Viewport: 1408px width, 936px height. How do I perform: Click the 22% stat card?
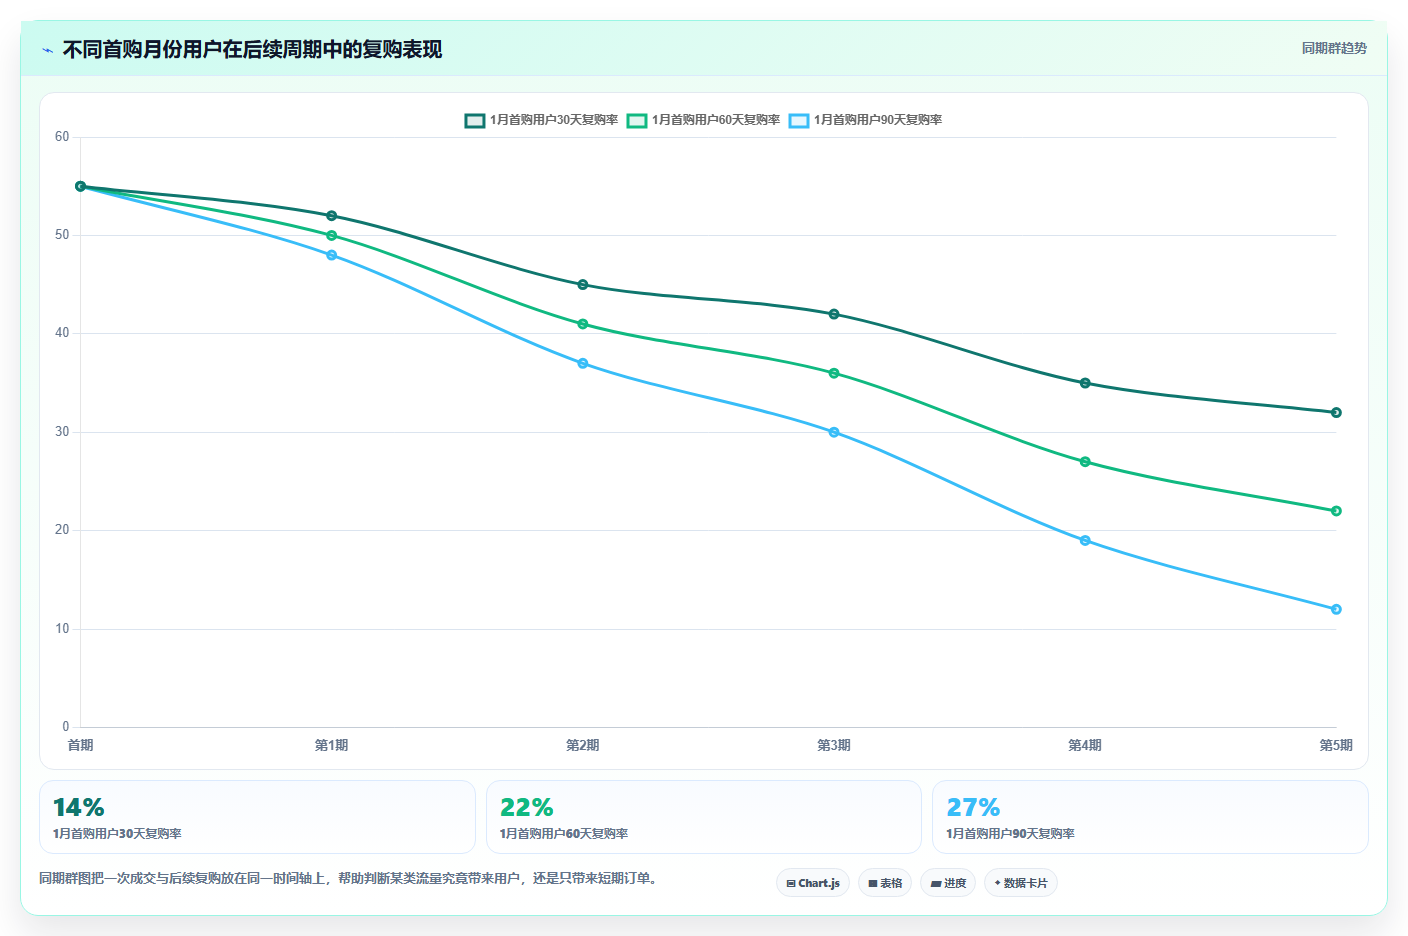point(704,817)
